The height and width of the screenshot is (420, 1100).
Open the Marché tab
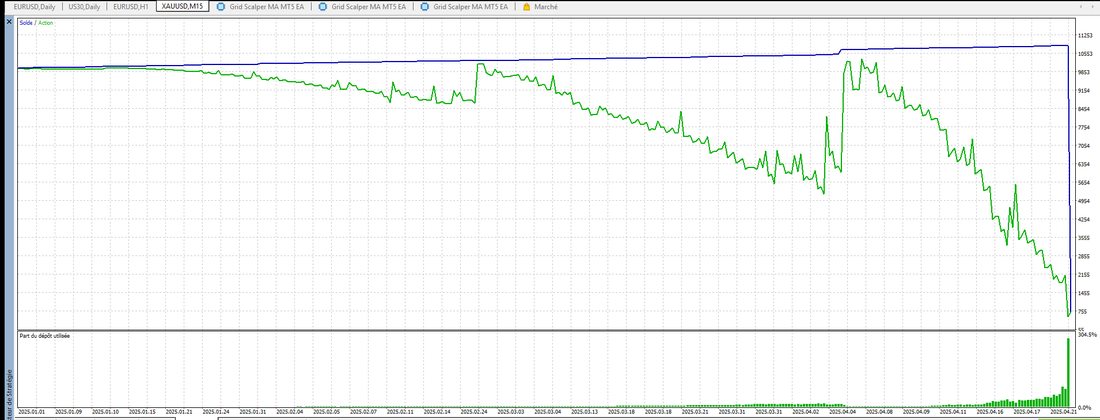click(540, 6)
